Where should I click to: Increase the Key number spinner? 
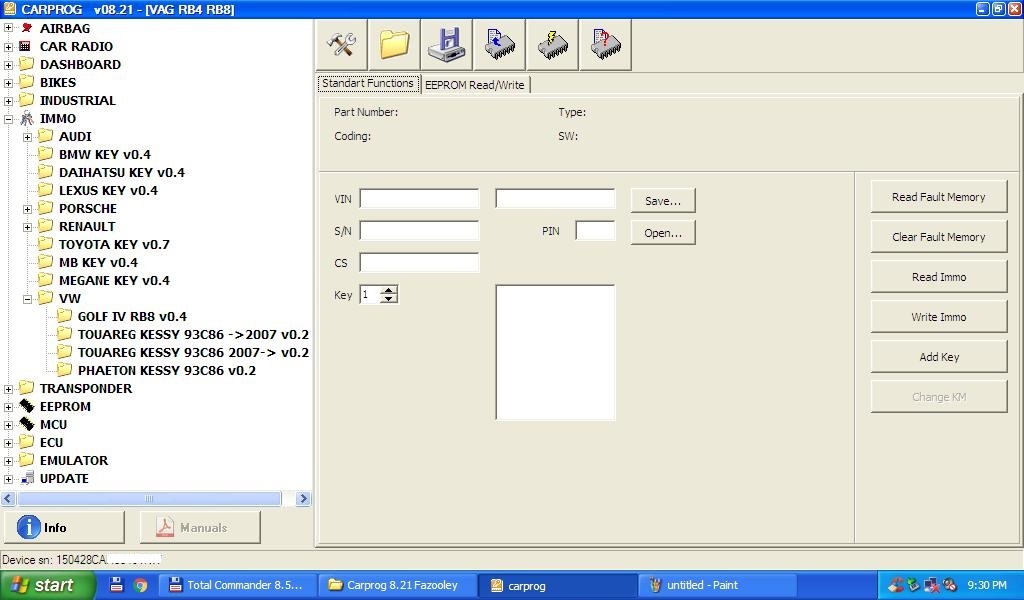coord(389,290)
